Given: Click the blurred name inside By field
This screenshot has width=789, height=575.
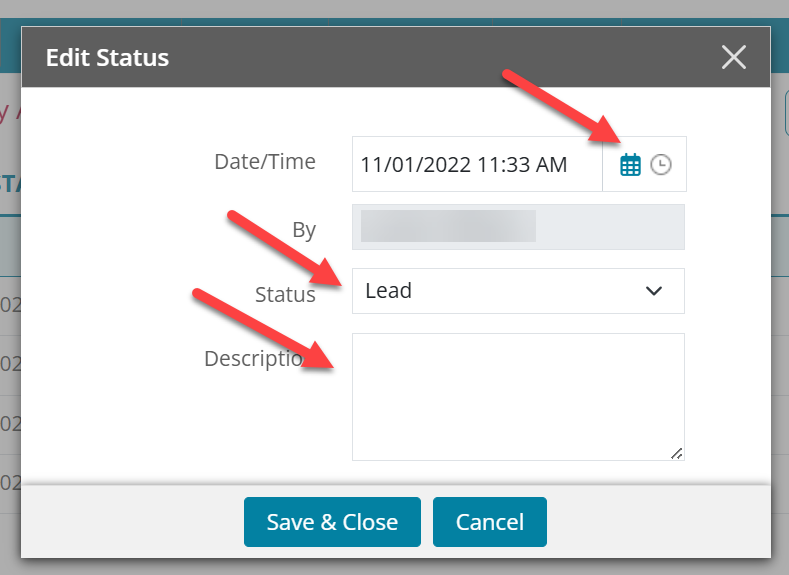Looking at the screenshot, I should pyautogui.click(x=448, y=226).
